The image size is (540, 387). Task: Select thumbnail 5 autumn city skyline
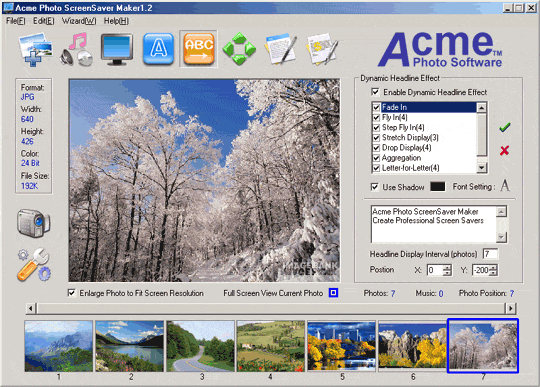click(x=342, y=346)
